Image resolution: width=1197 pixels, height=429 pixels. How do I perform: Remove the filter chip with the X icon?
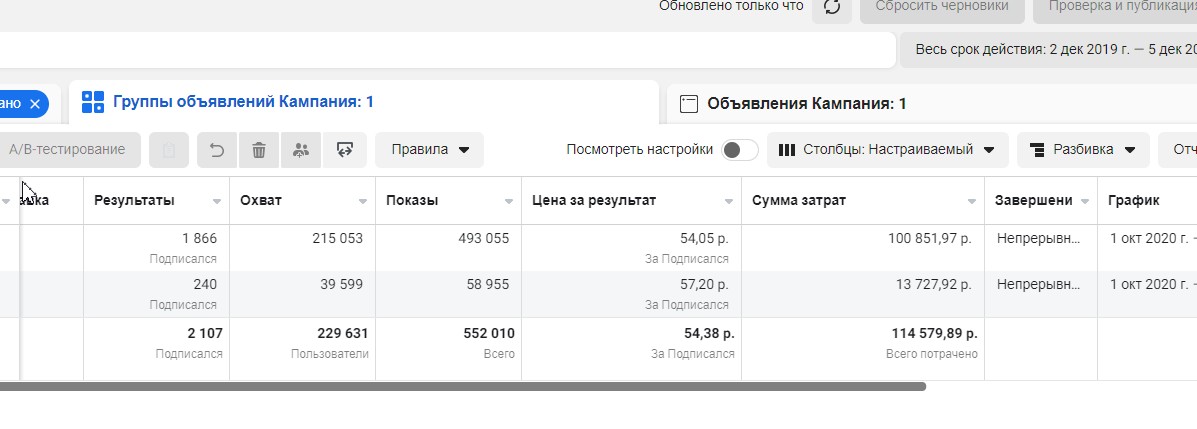tap(35, 103)
